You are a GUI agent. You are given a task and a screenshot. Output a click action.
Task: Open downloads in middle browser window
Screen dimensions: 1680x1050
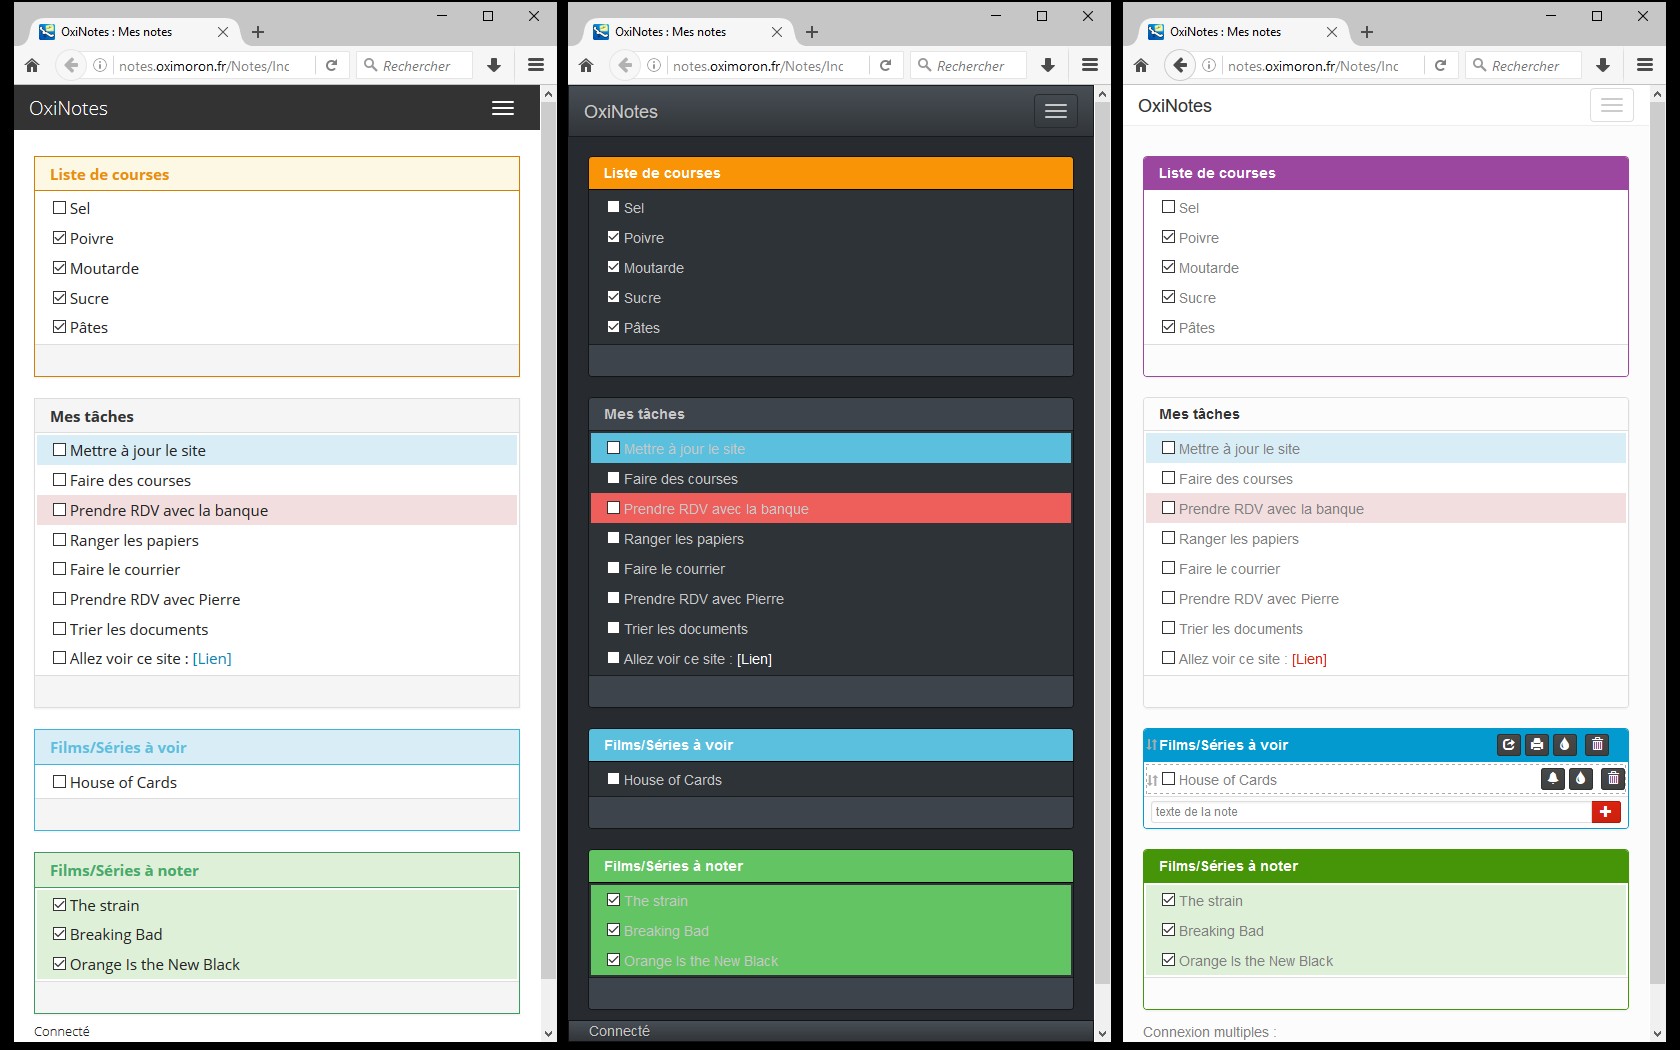click(x=1048, y=66)
